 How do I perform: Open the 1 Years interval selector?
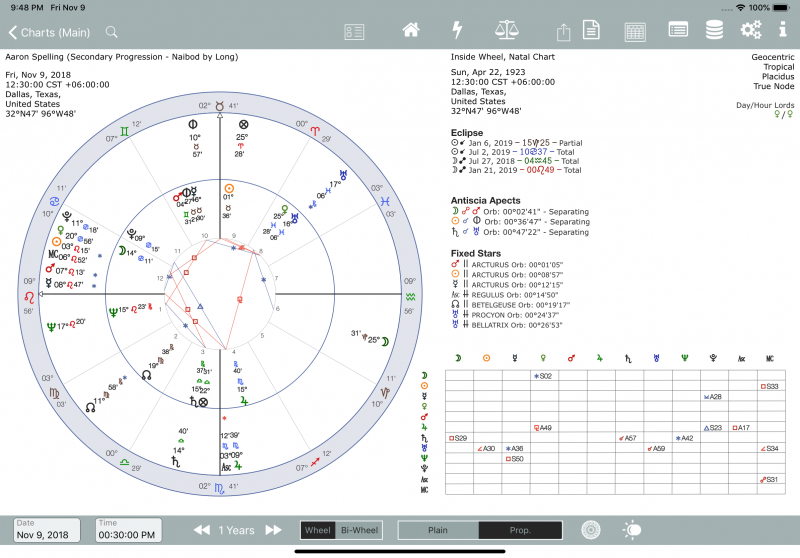(x=236, y=530)
